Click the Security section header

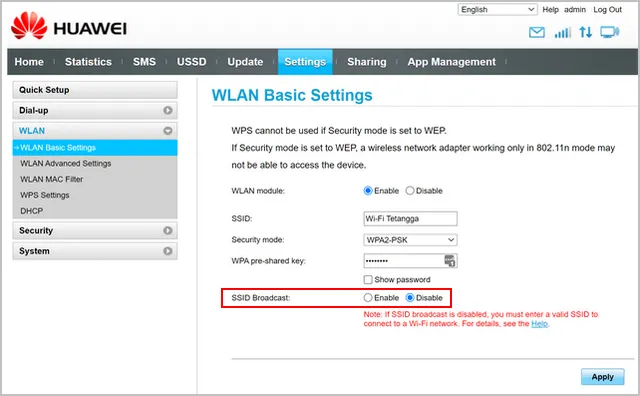[x=95, y=231]
